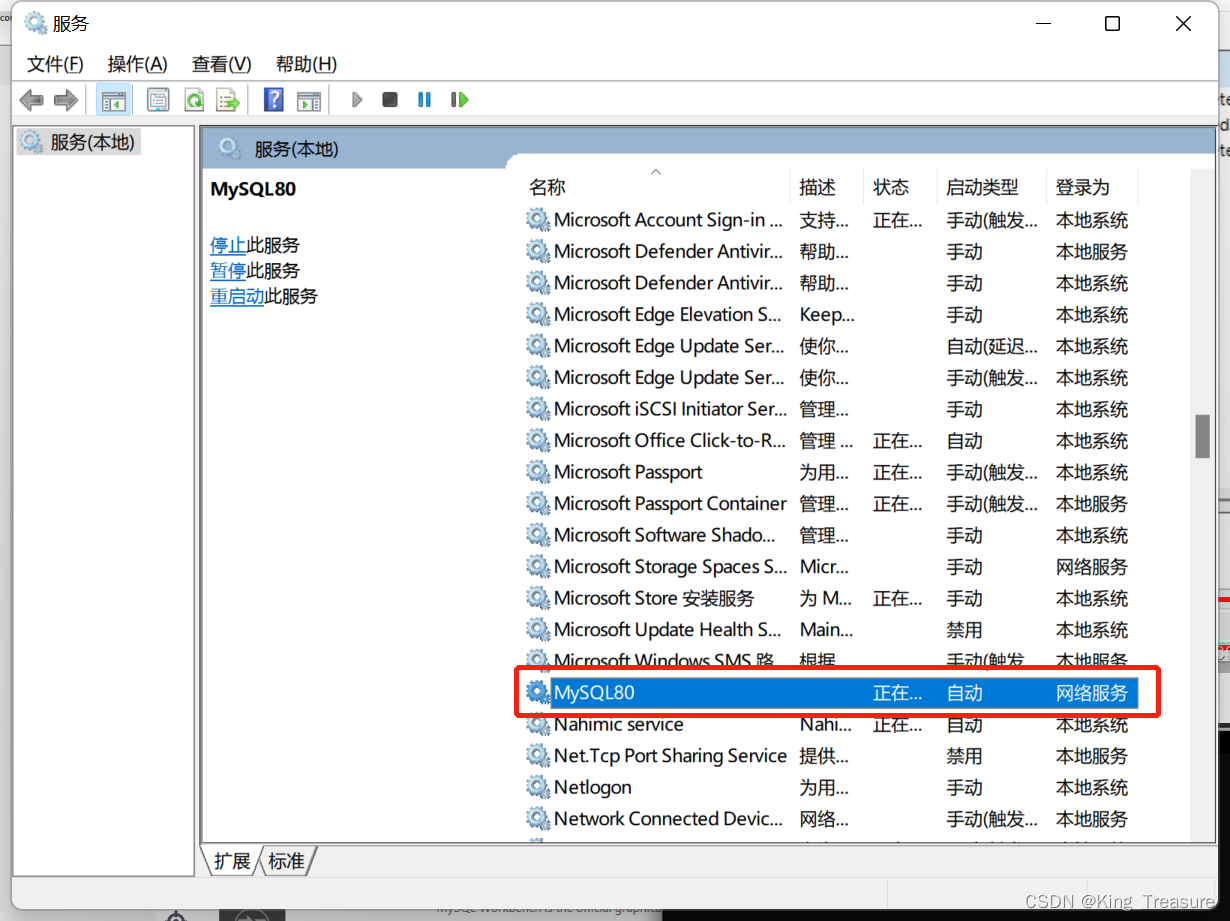Viewport: 1230px width, 921px height.
Task: Click the Export List toolbar icon
Action: 229,100
